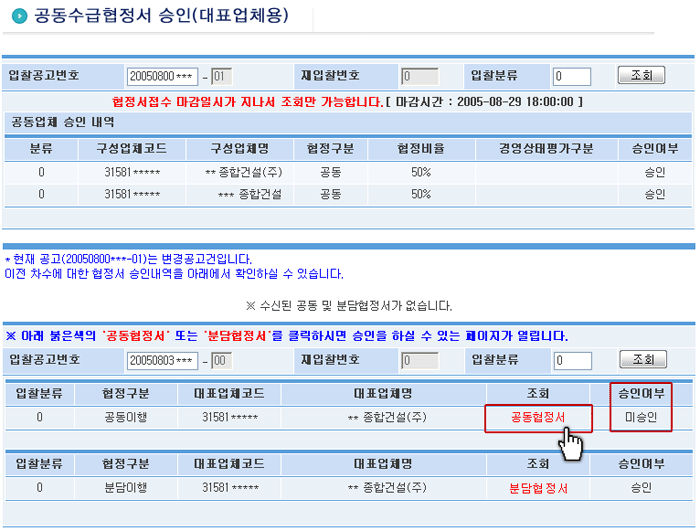Click the blue arrow icon beside the page title
This screenshot has height=531, width=700.
click(x=18, y=17)
